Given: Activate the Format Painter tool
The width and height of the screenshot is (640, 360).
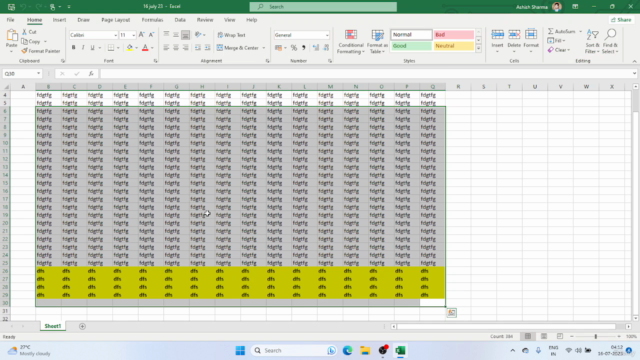Looking at the screenshot, I should click(41, 51).
